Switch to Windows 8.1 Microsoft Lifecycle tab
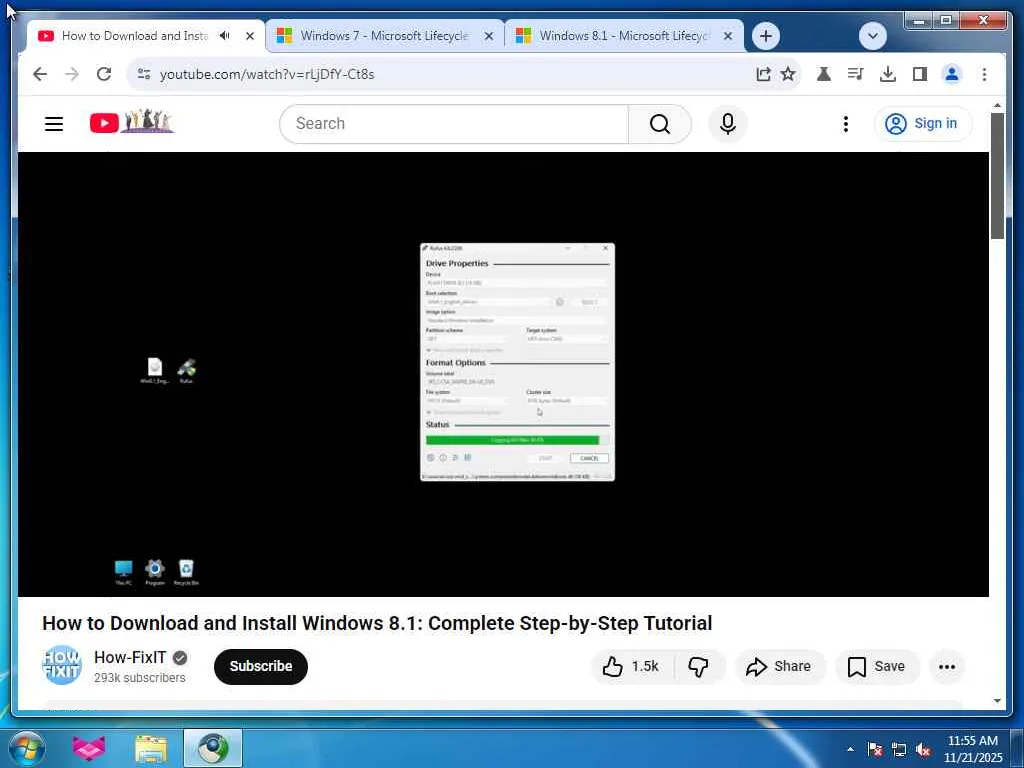Image resolution: width=1024 pixels, height=768 pixels. point(623,36)
